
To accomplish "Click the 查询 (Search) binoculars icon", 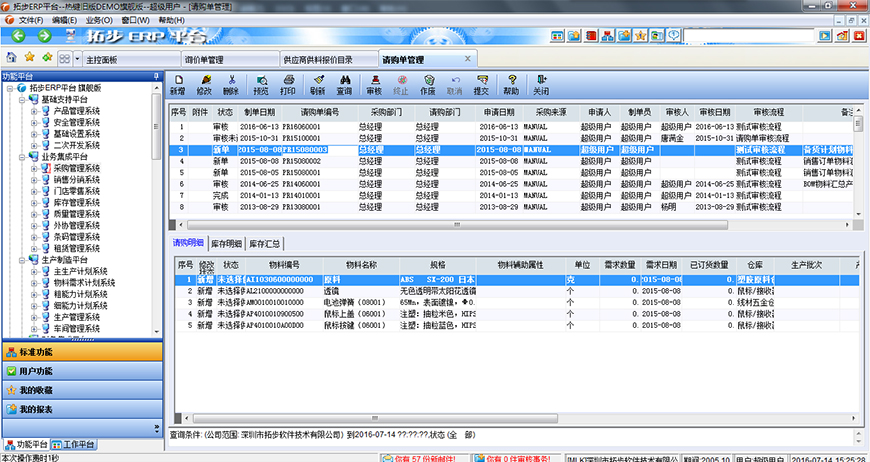I will click(x=344, y=84).
